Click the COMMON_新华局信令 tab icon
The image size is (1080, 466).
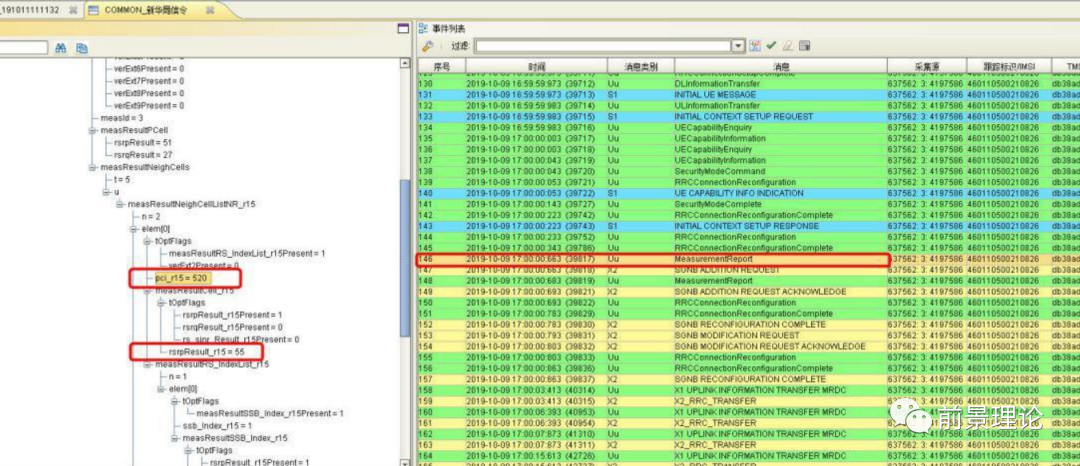[93, 10]
